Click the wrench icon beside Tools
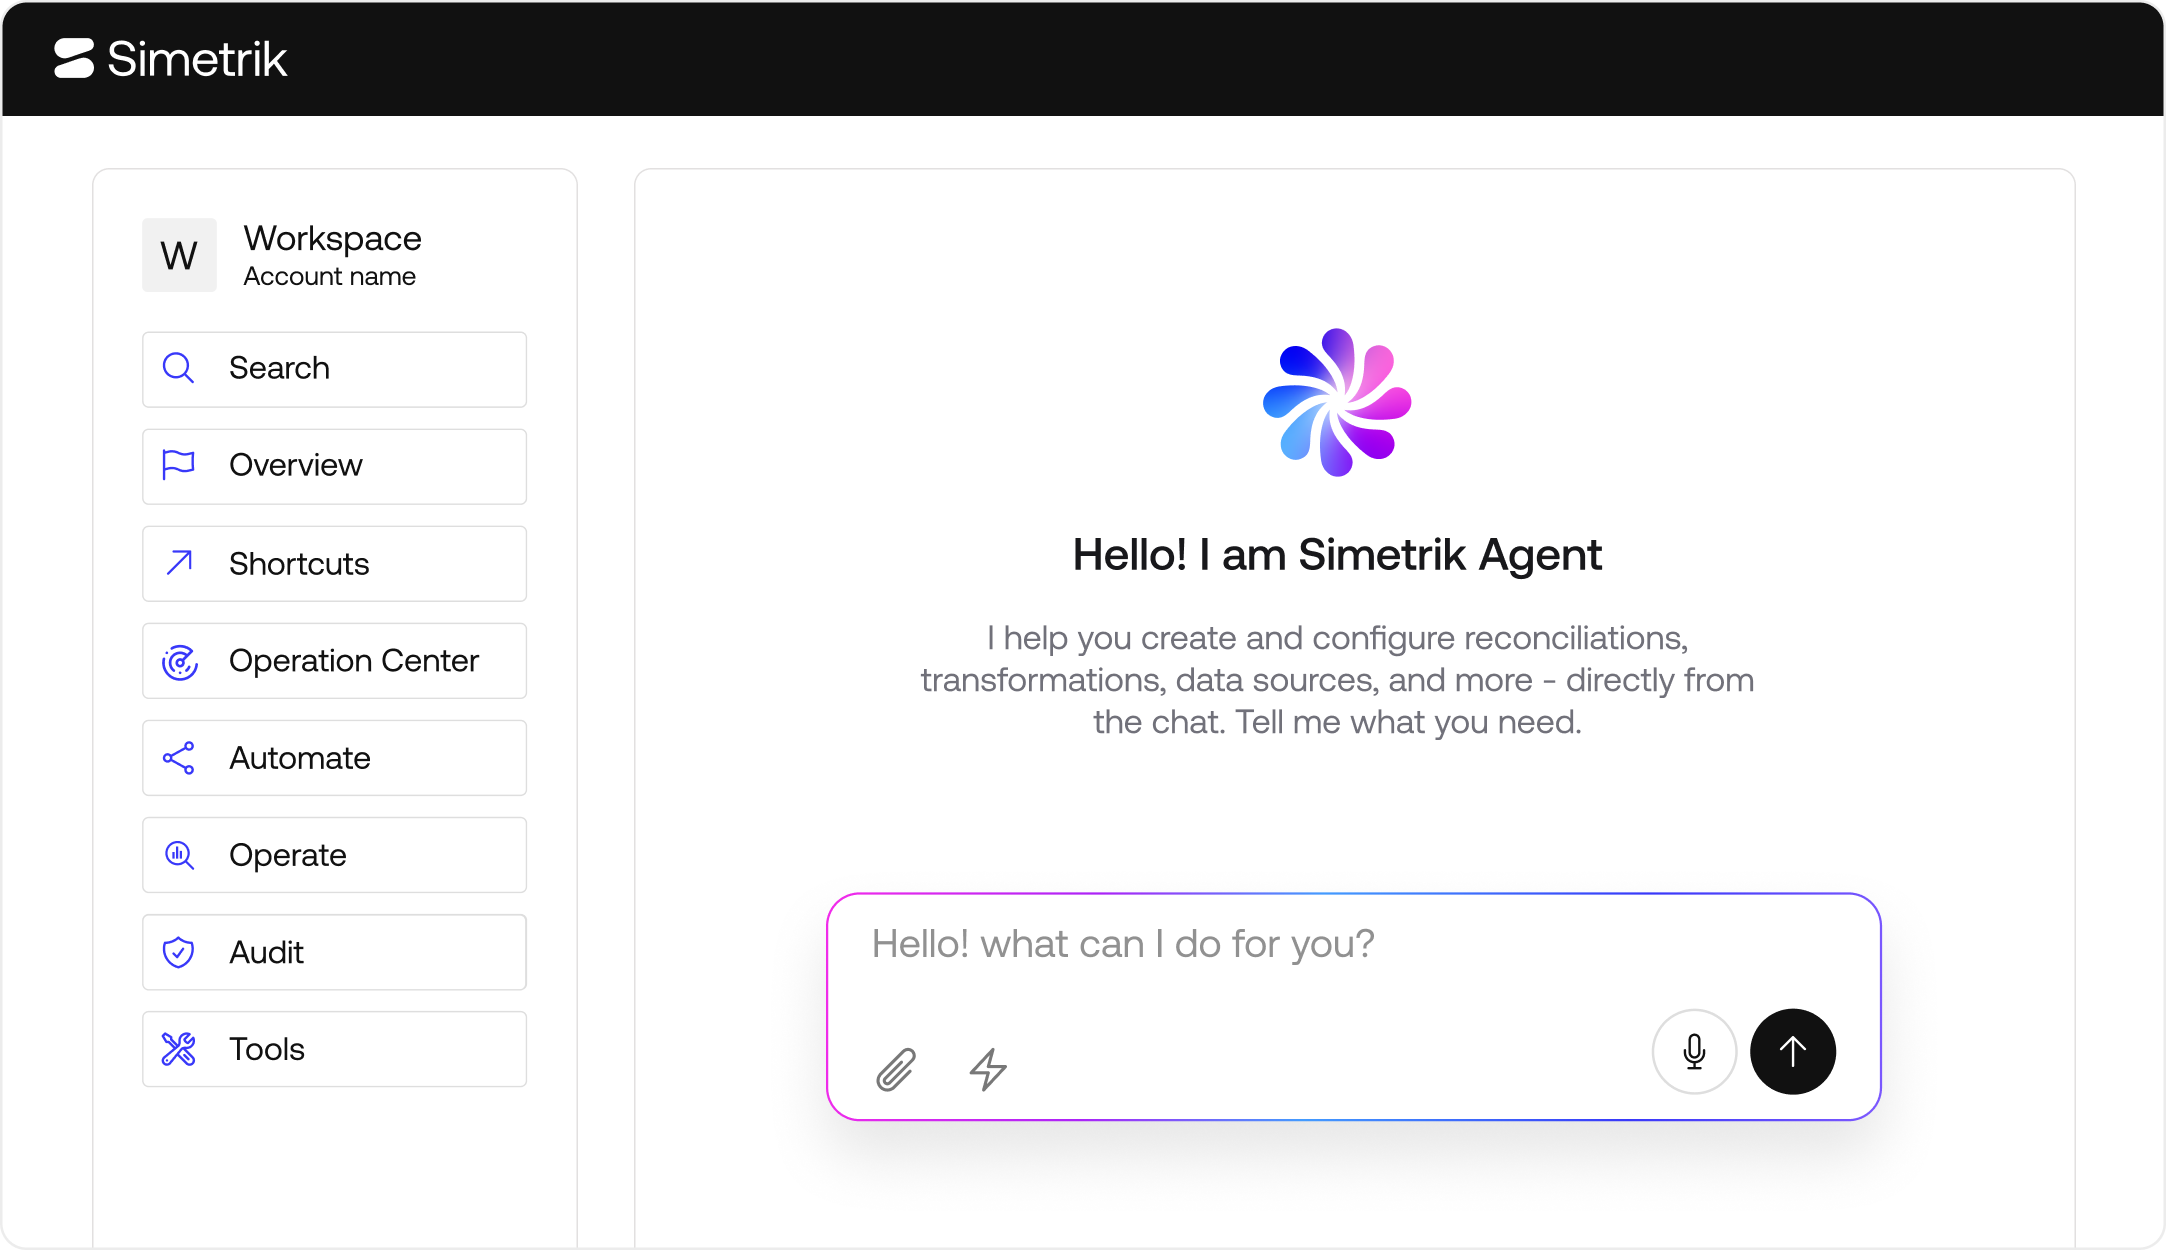 pyautogui.click(x=179, y=1049)
